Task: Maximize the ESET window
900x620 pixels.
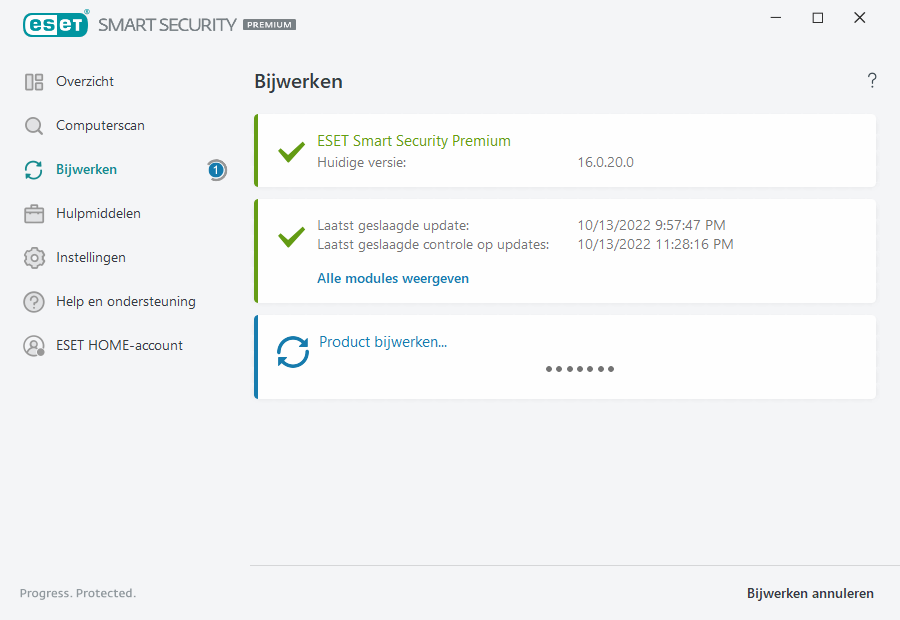Action: [x=818, y=18]
